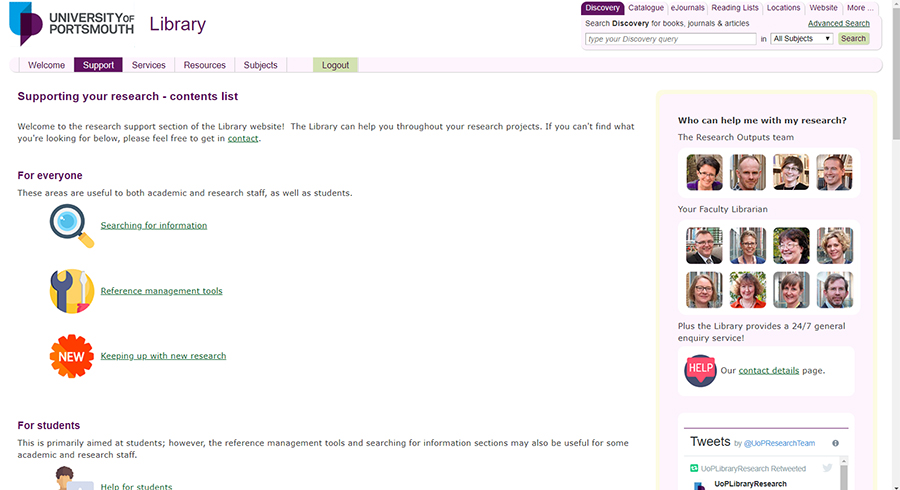
Task: Open the Keeping up with new research link
Action: click(x=163, y=356)
